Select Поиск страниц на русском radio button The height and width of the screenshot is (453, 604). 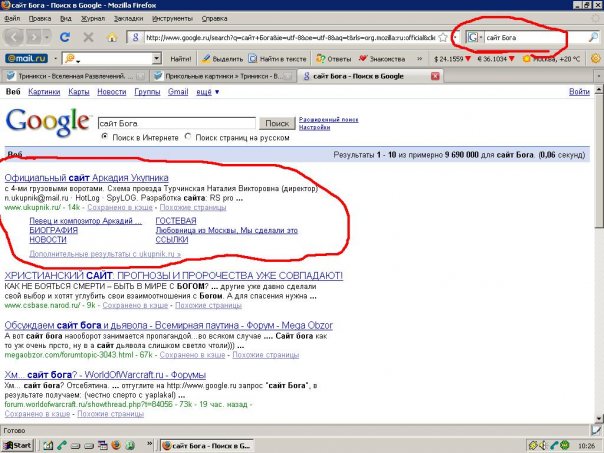tap(188, 137)
